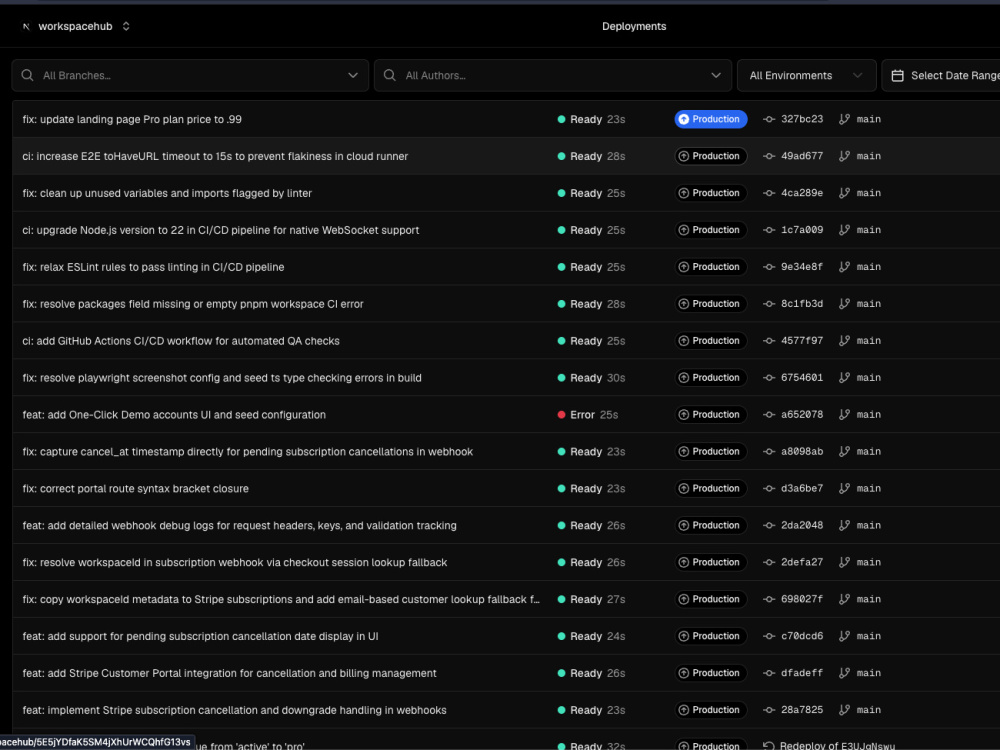Image resolution: width=1000 pixels, height=750 pixels.
Task: Click the Error status text for a652078
Action: [582, 415]
